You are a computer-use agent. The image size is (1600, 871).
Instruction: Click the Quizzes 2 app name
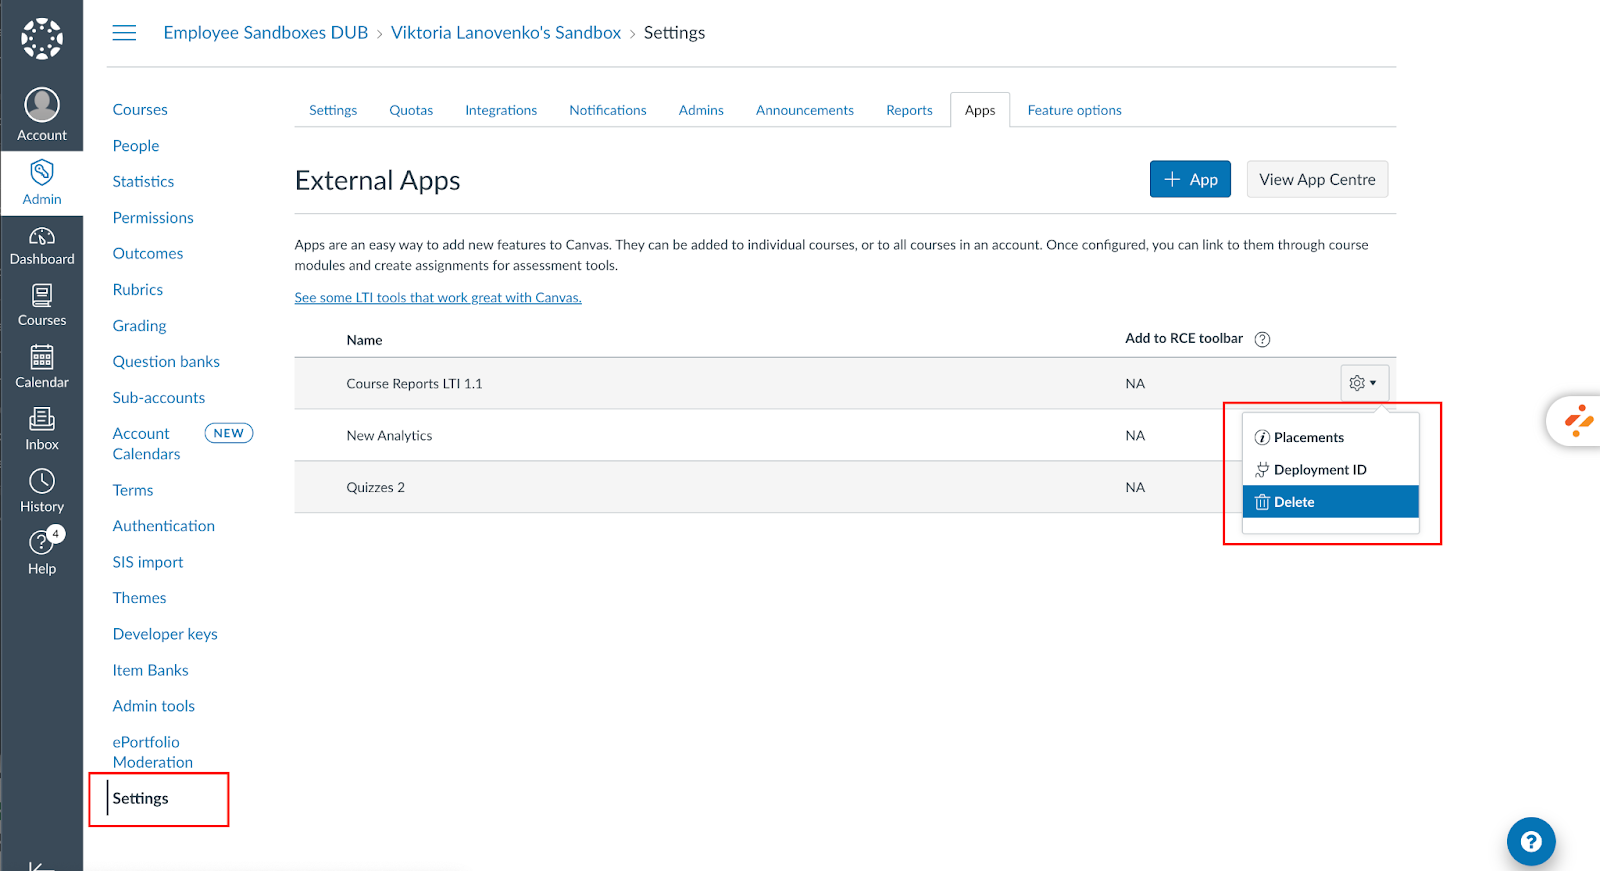click(x=375, y=488)
